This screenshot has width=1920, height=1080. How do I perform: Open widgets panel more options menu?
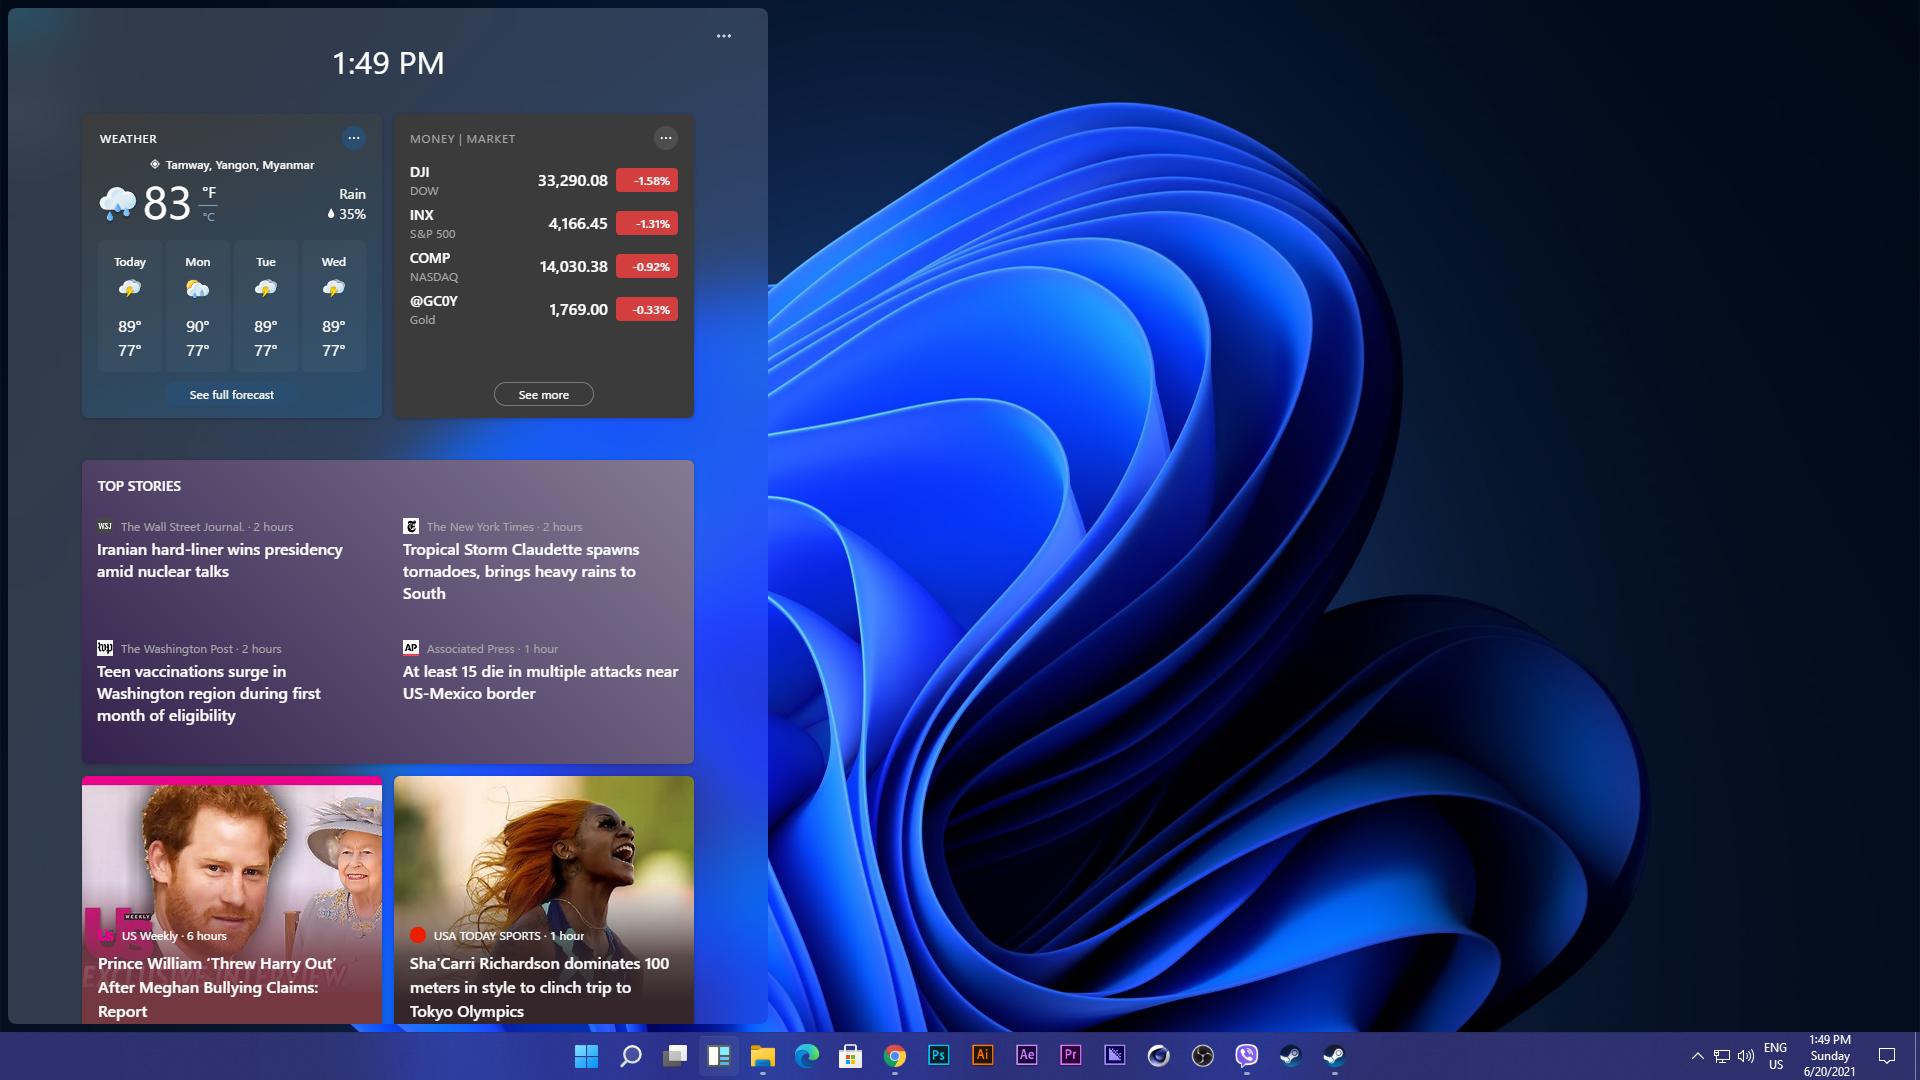(724, 36)
